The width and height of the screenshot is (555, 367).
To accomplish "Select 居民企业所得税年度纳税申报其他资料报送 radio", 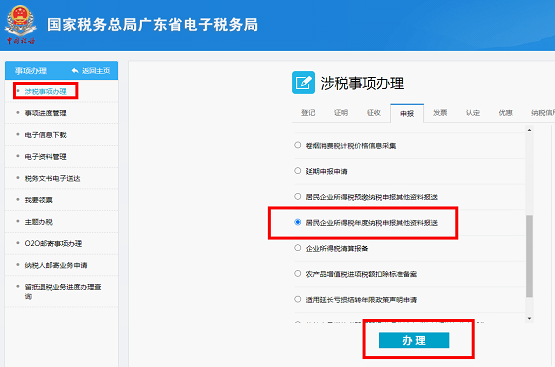I will point(298,222).
